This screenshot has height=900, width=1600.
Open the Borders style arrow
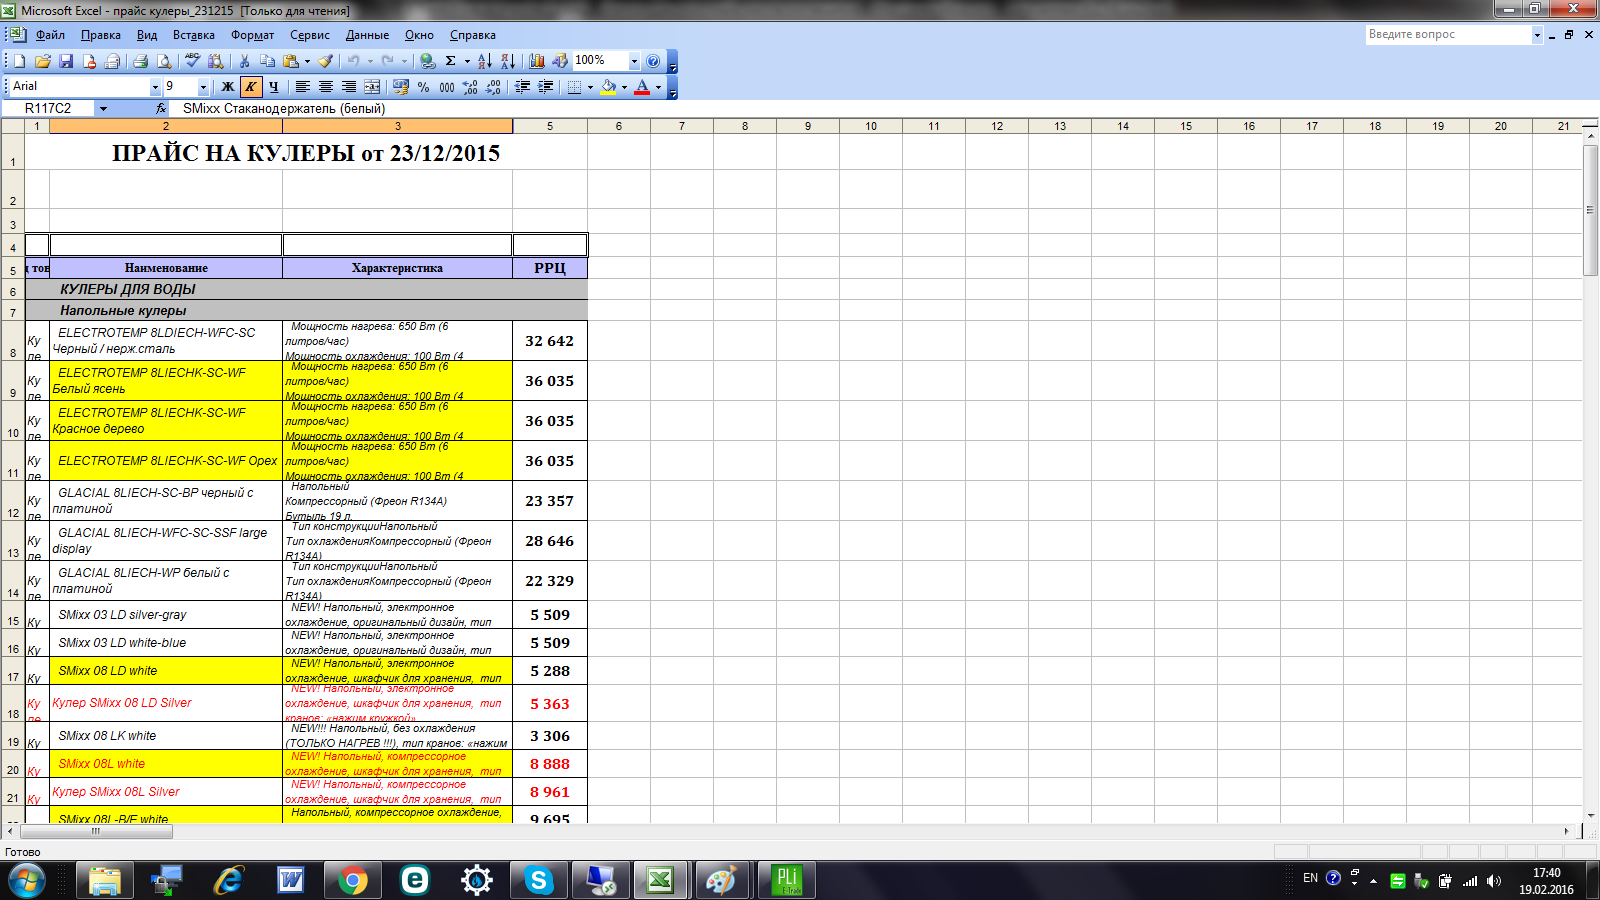pyautogui.click(x=590, y=87)
